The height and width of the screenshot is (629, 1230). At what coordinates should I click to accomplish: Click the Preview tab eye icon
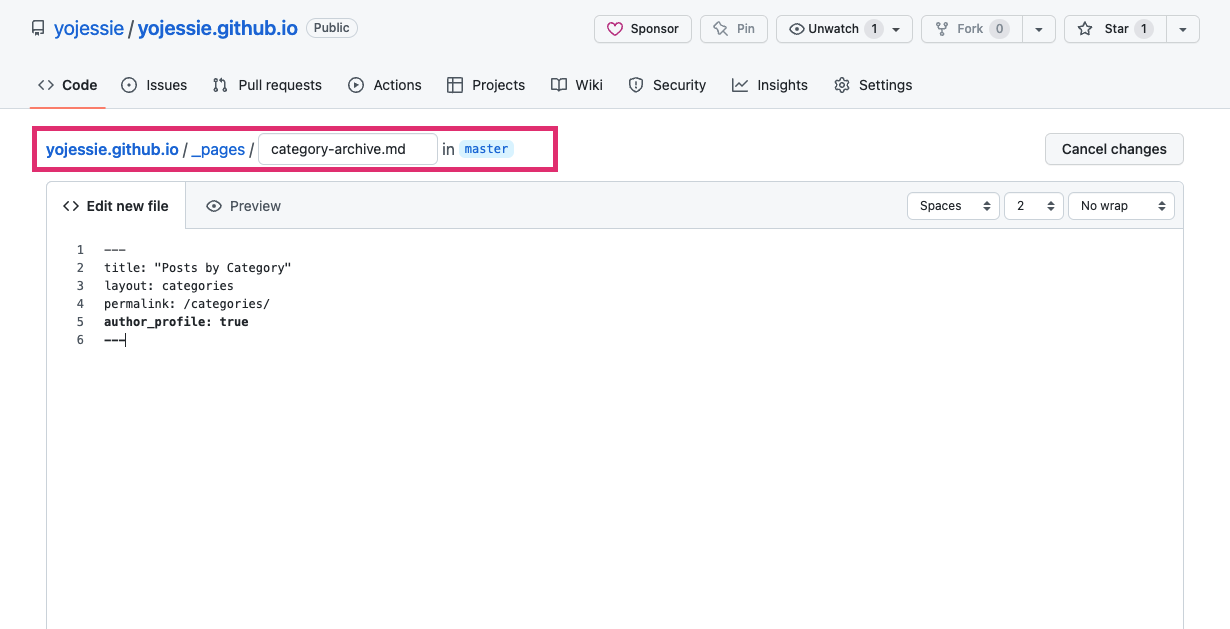tap(214, 206)
